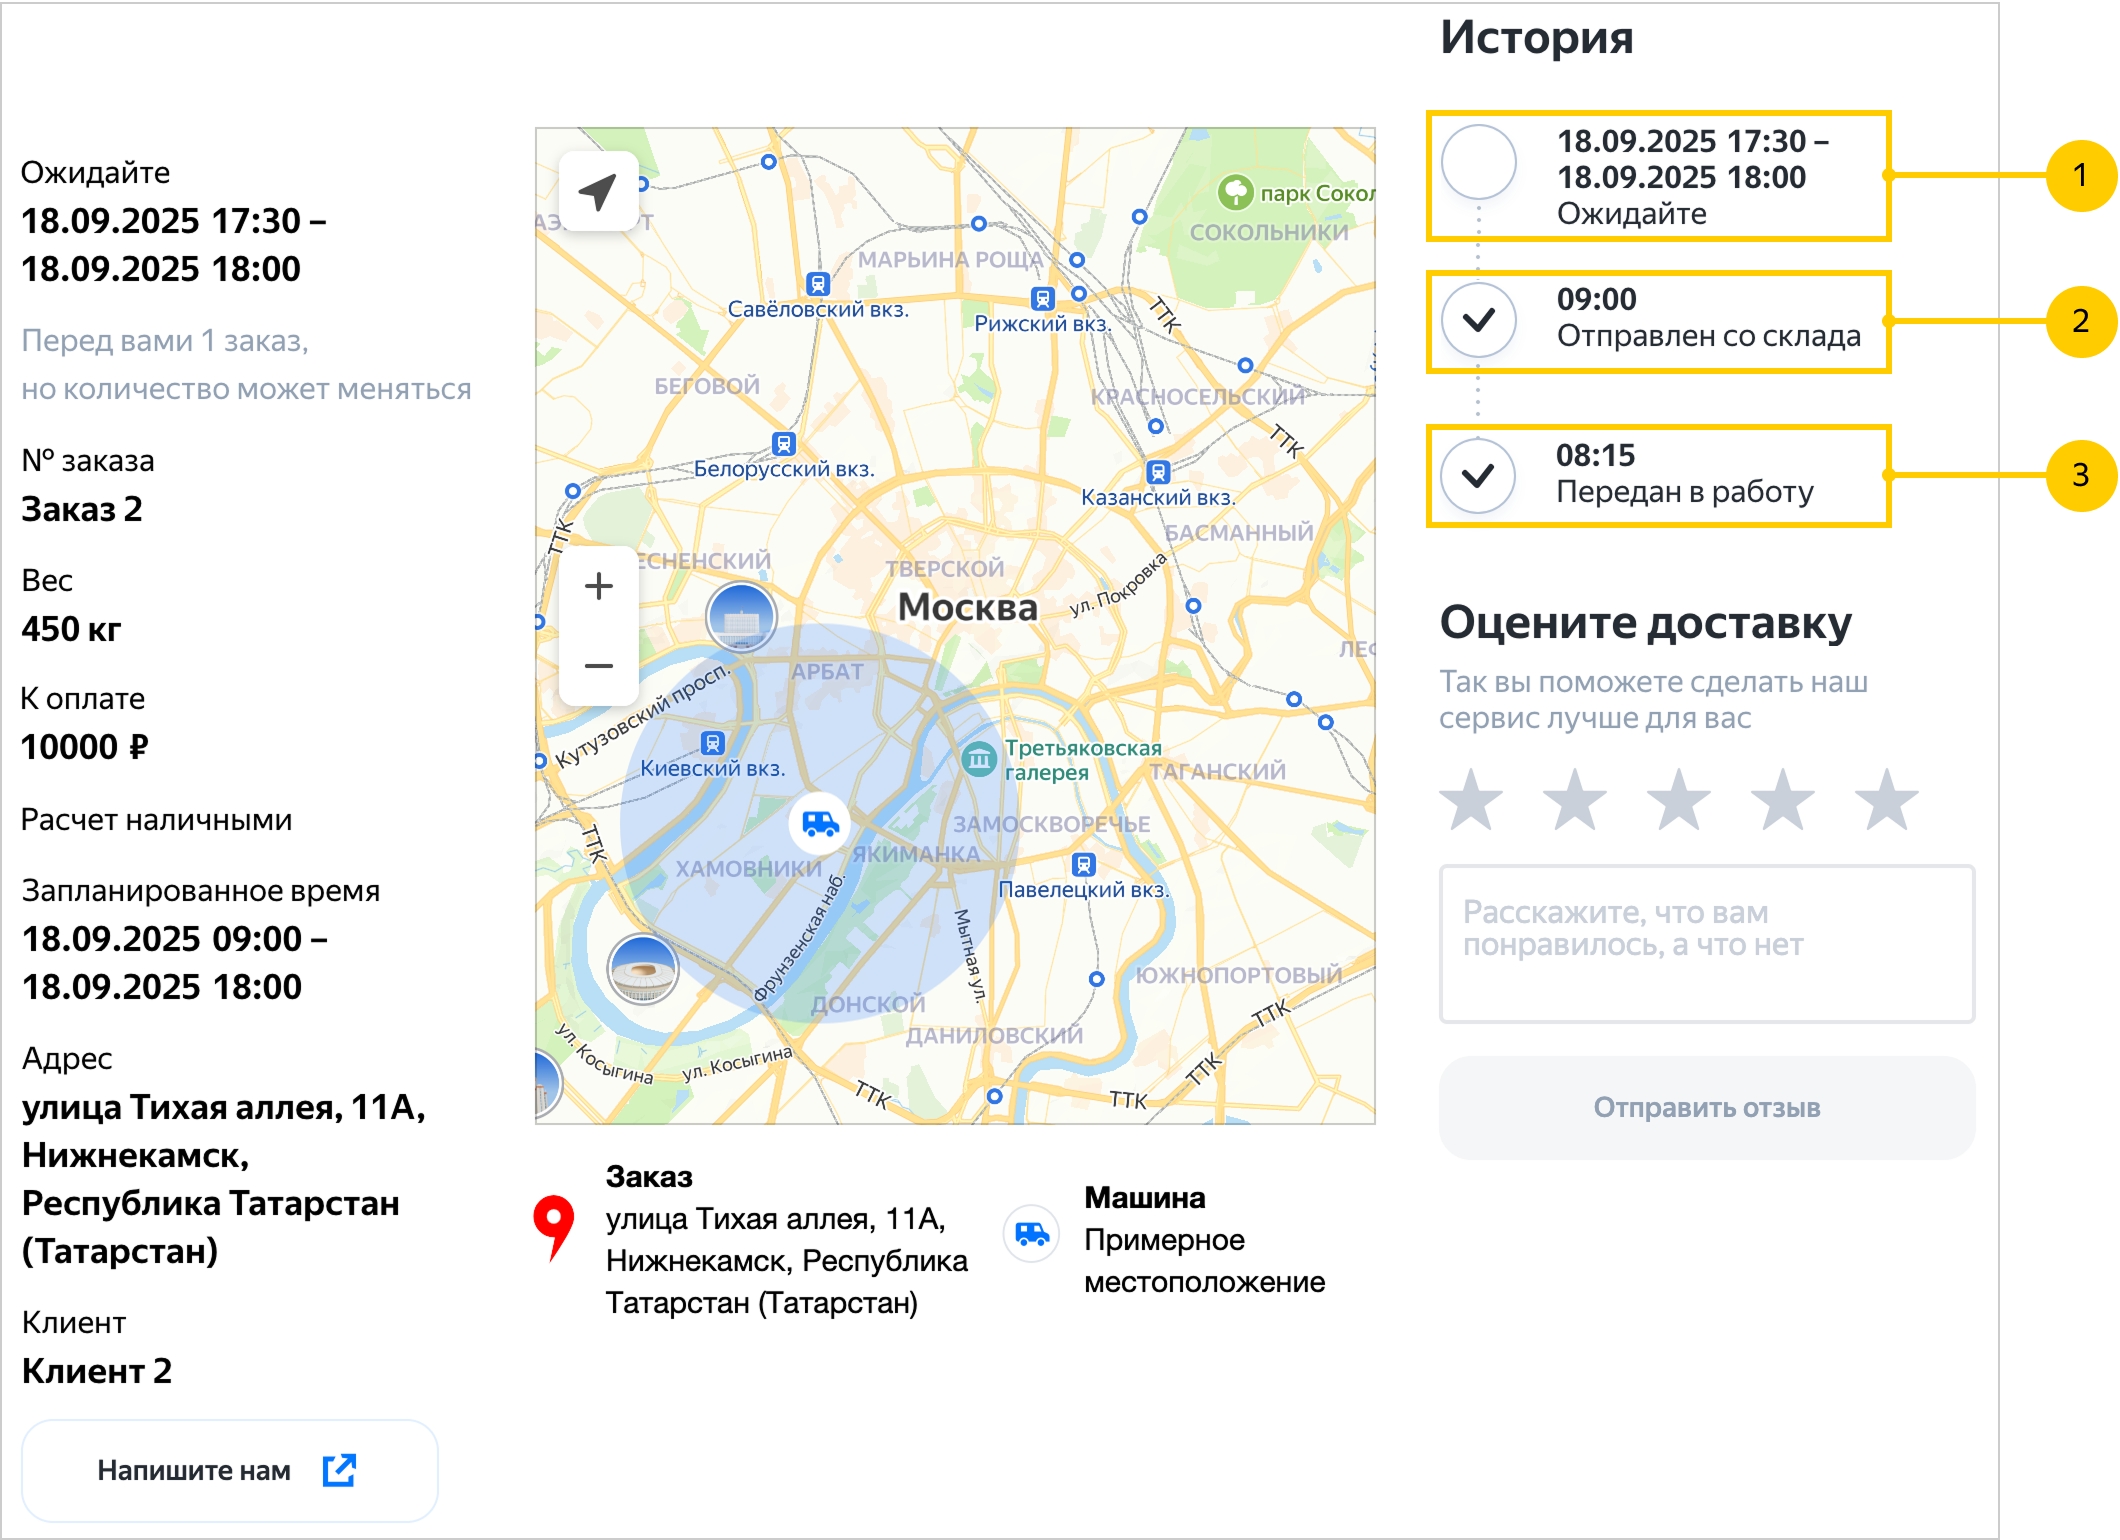Image resolution: width=2120 pixels, height=1540 pixels.
Task: Click Третьяковская галерея museum icon
Action: [979, 759]
